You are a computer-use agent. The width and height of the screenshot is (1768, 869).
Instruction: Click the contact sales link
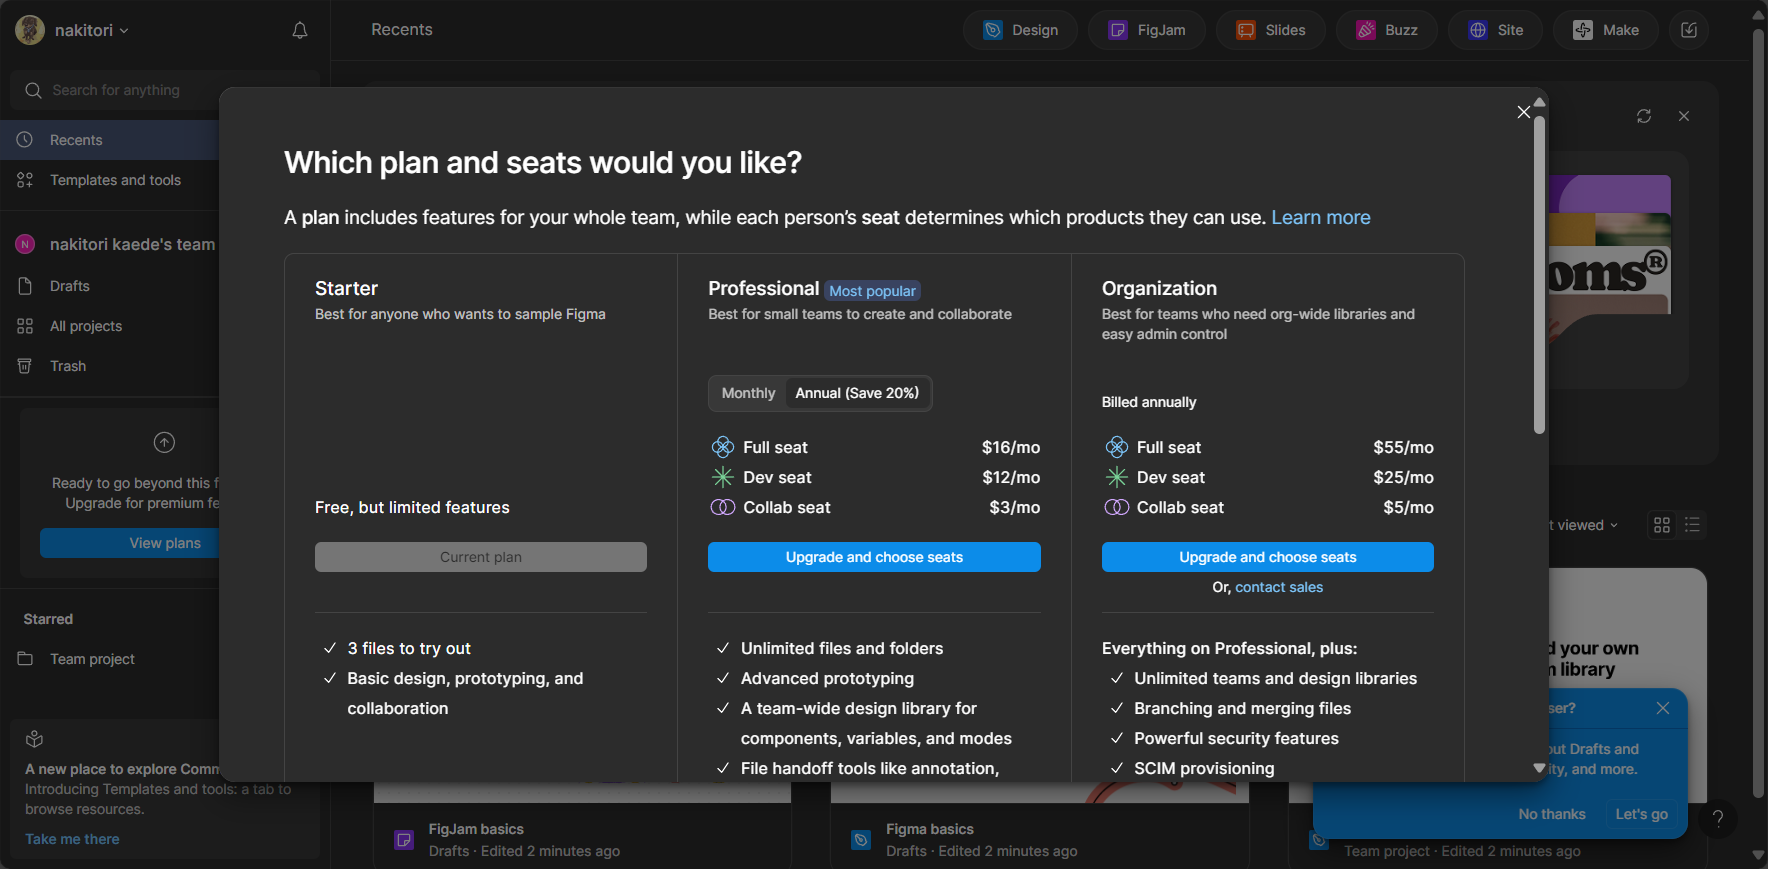pos(1279,587)
